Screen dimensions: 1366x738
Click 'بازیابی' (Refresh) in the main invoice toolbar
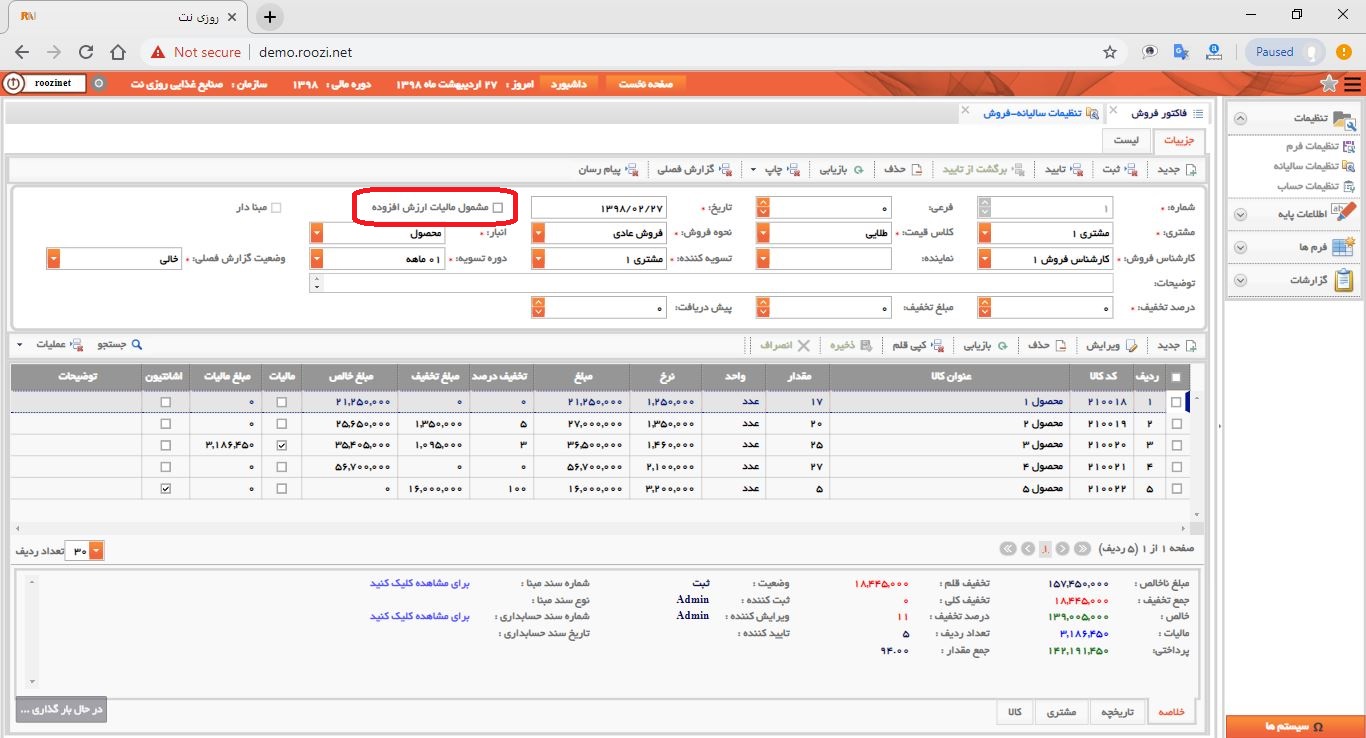coord(840,170)
